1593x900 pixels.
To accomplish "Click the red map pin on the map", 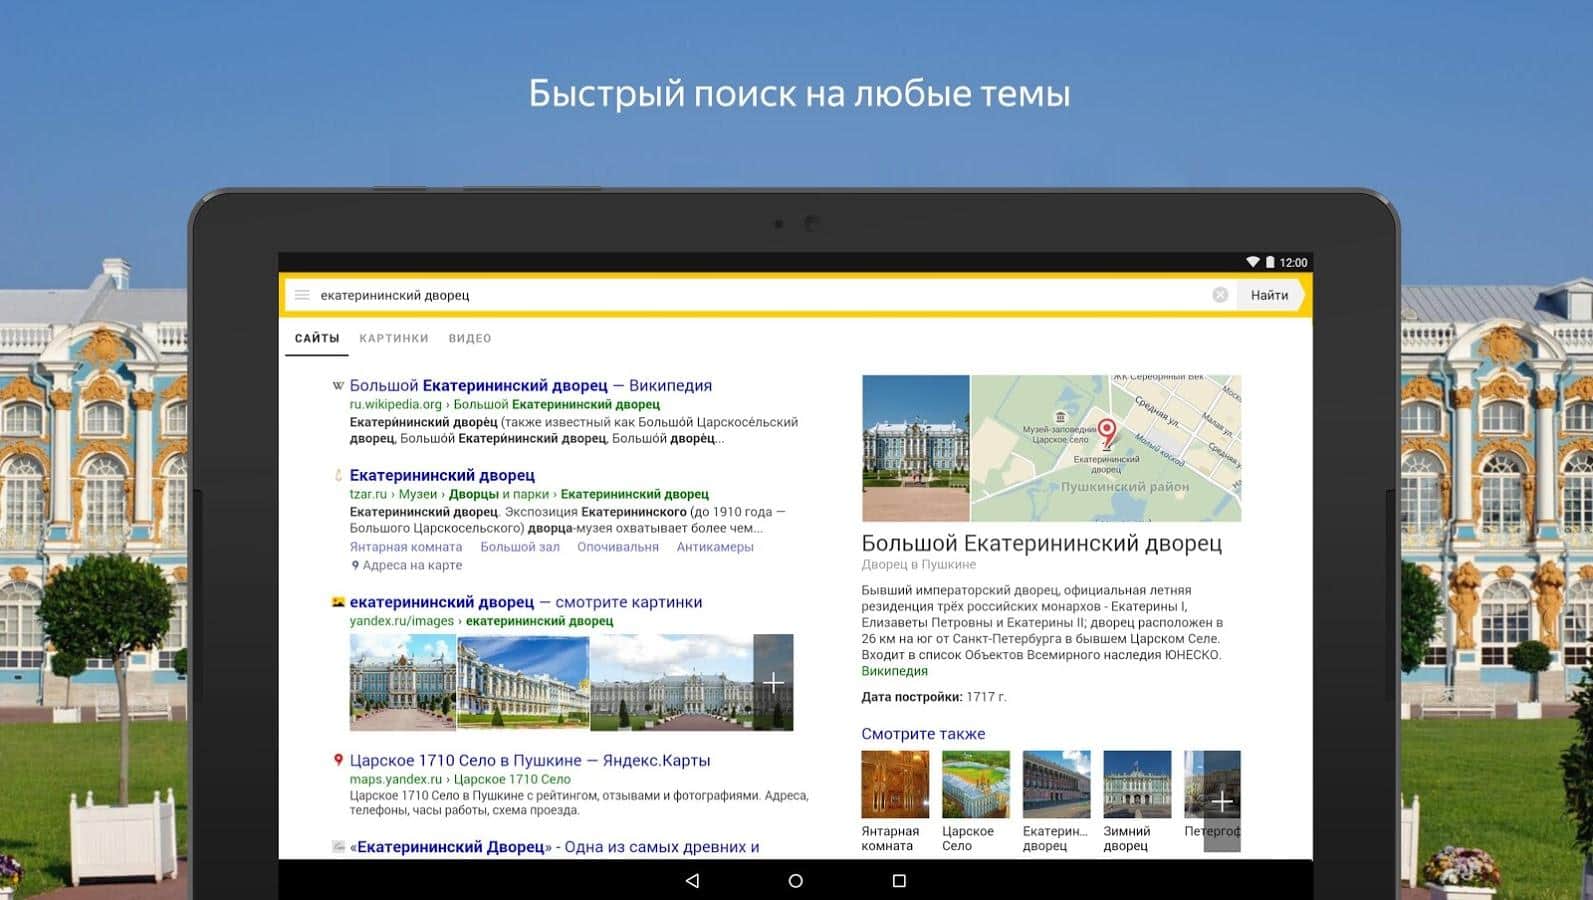I will (1107, 432).
